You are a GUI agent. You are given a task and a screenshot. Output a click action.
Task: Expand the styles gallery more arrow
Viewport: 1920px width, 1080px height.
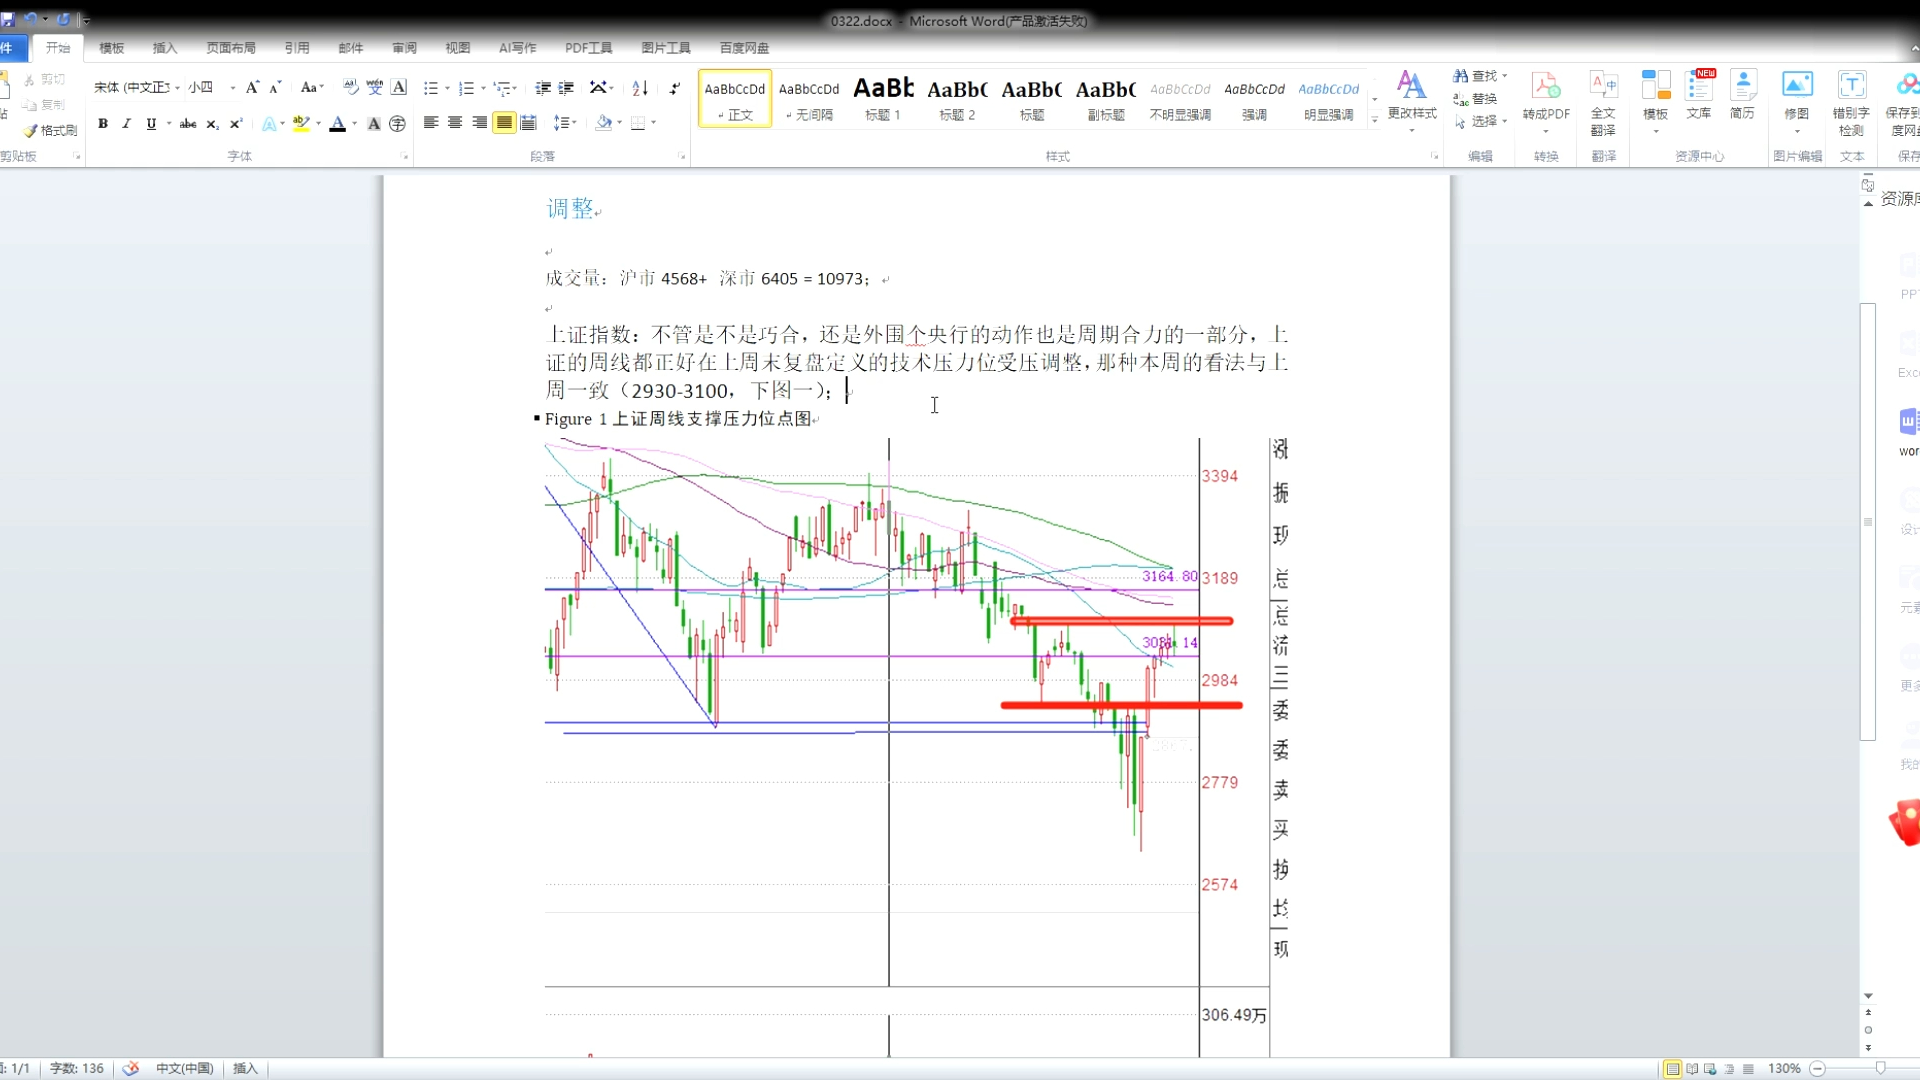click(x=1375, y=120)
